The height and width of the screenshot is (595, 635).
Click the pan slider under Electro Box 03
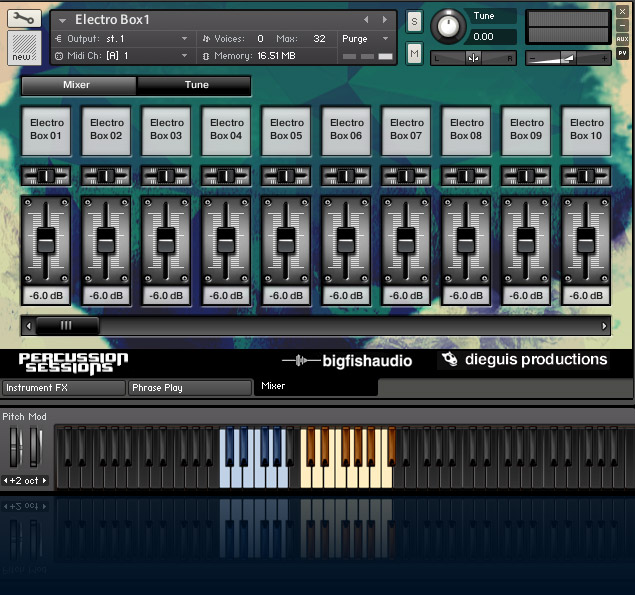click(x=166, y=176)
